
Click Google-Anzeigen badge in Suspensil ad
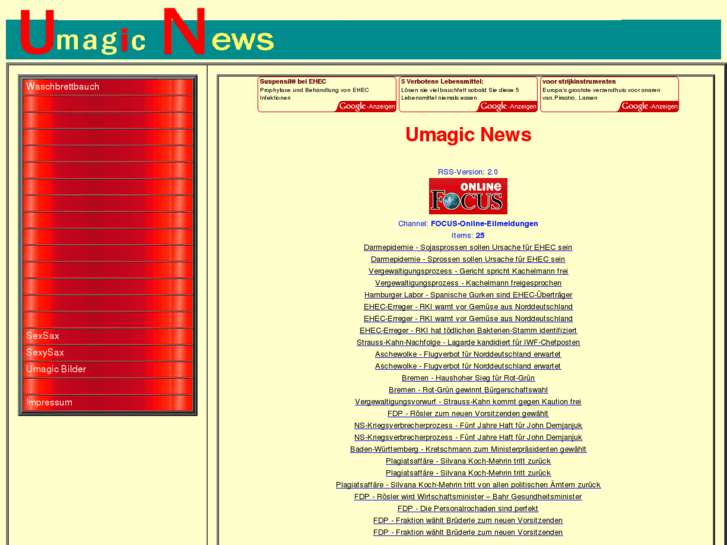[x=366, y=106]
